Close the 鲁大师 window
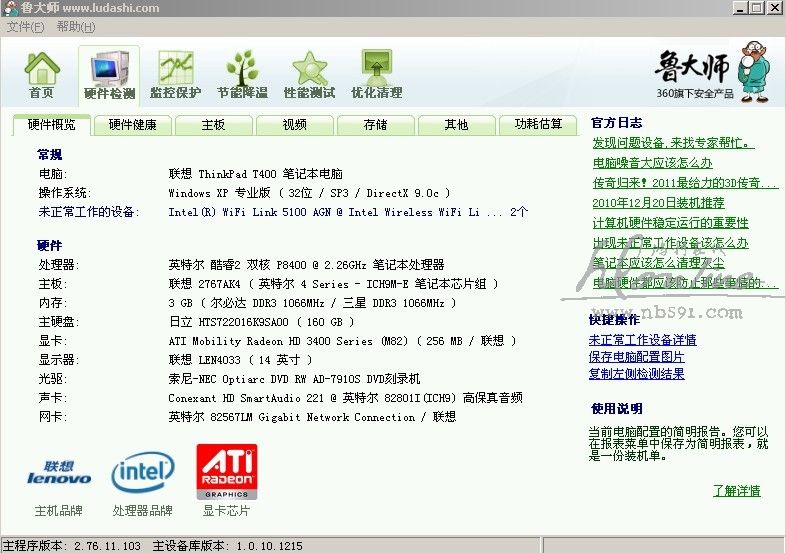The width and height of the screenshot is (786, 553). click(x=775, y=8)
